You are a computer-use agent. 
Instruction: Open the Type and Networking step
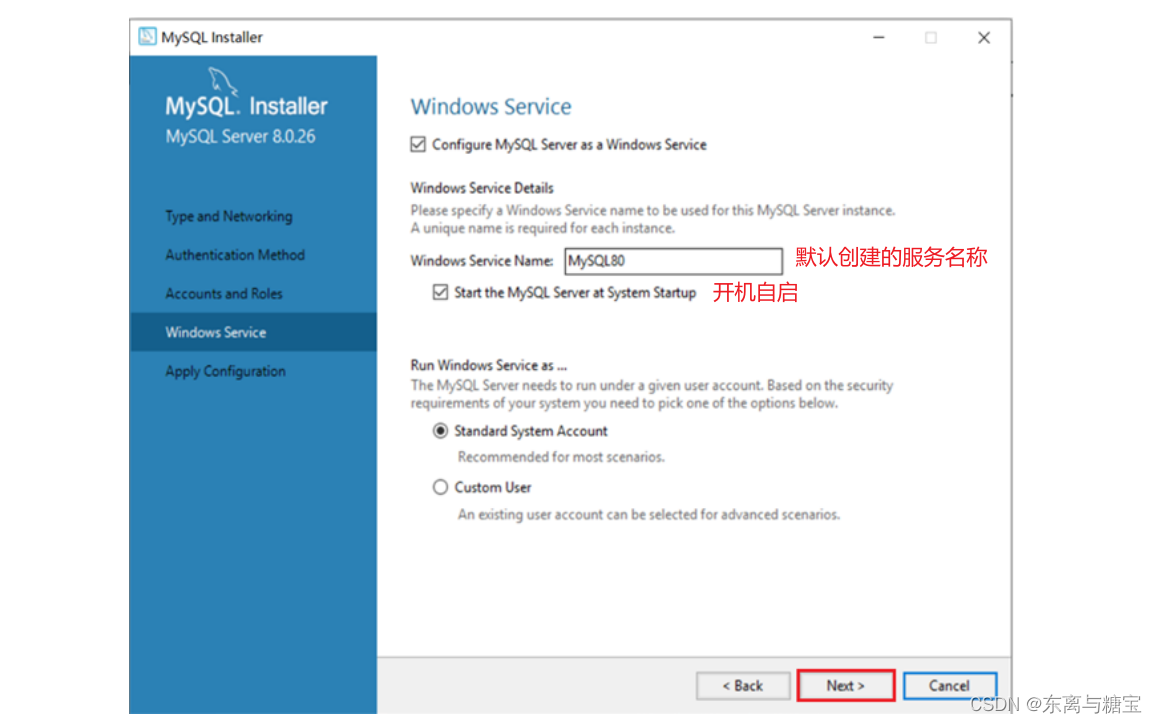[x=229, y=216]
